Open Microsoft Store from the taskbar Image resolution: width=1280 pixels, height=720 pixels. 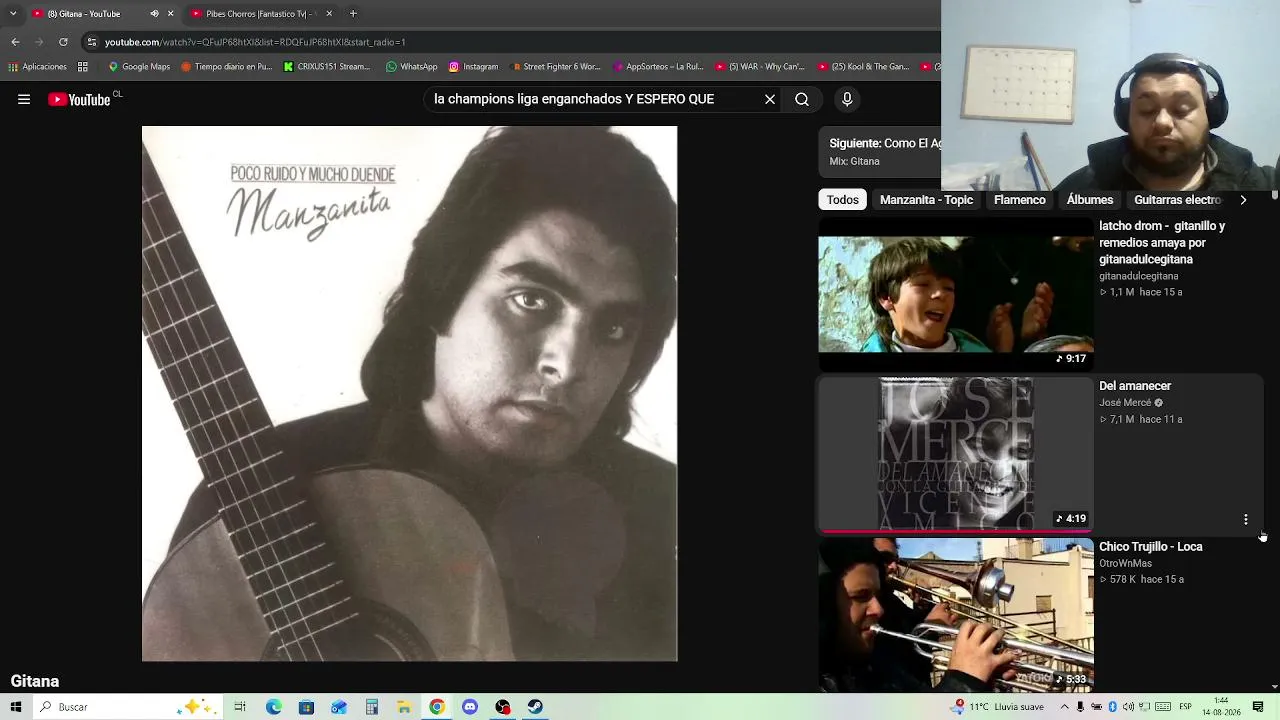click(x=306, y=707)
